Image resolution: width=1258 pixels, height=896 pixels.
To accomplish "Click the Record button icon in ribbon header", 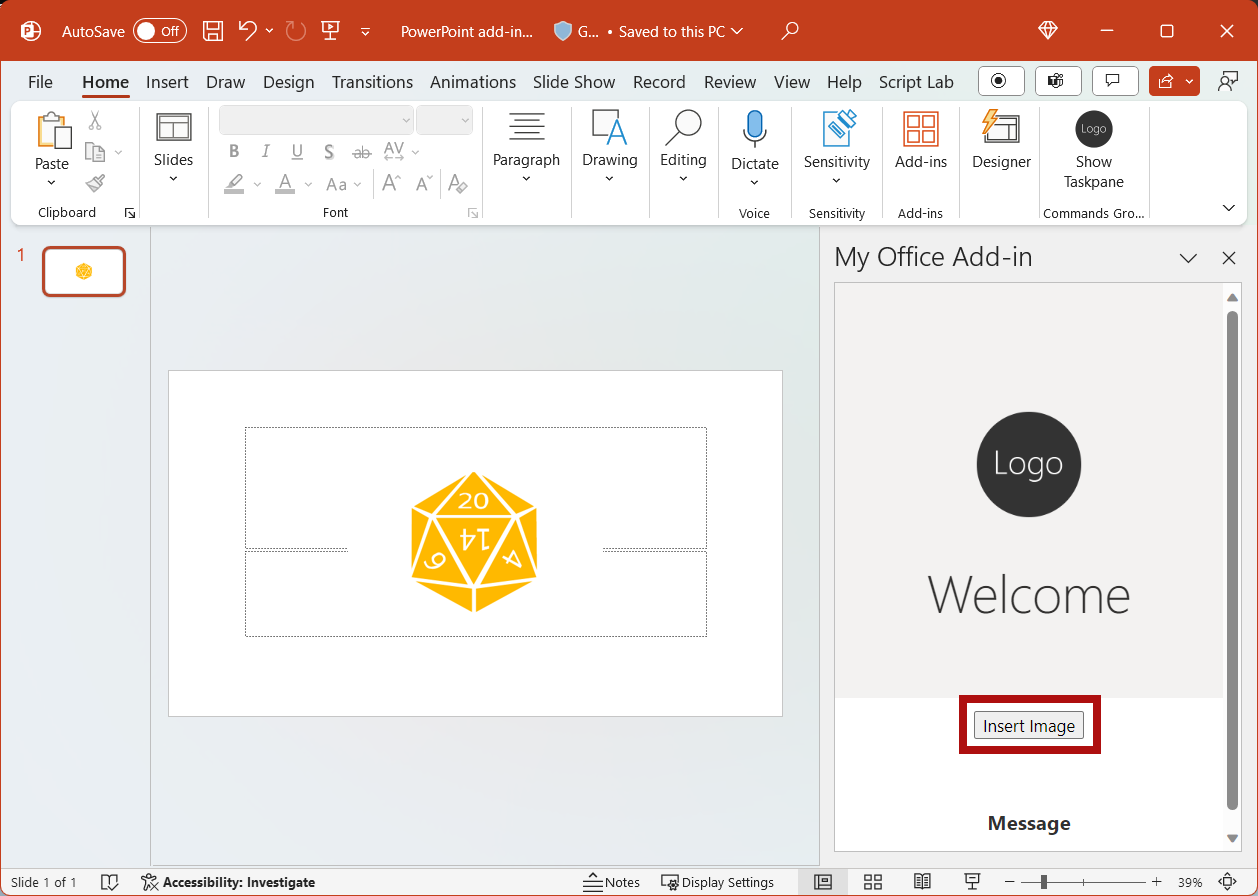I will [x=1001, y=81].
